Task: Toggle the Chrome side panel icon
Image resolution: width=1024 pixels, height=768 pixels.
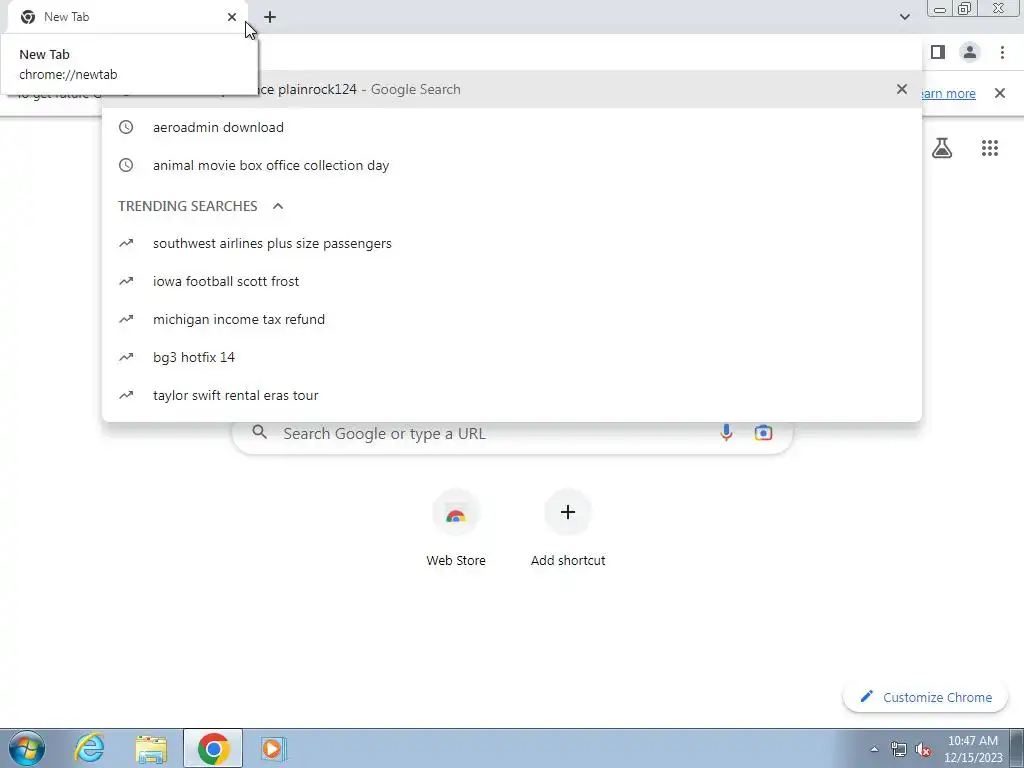Action: point(938,52)
